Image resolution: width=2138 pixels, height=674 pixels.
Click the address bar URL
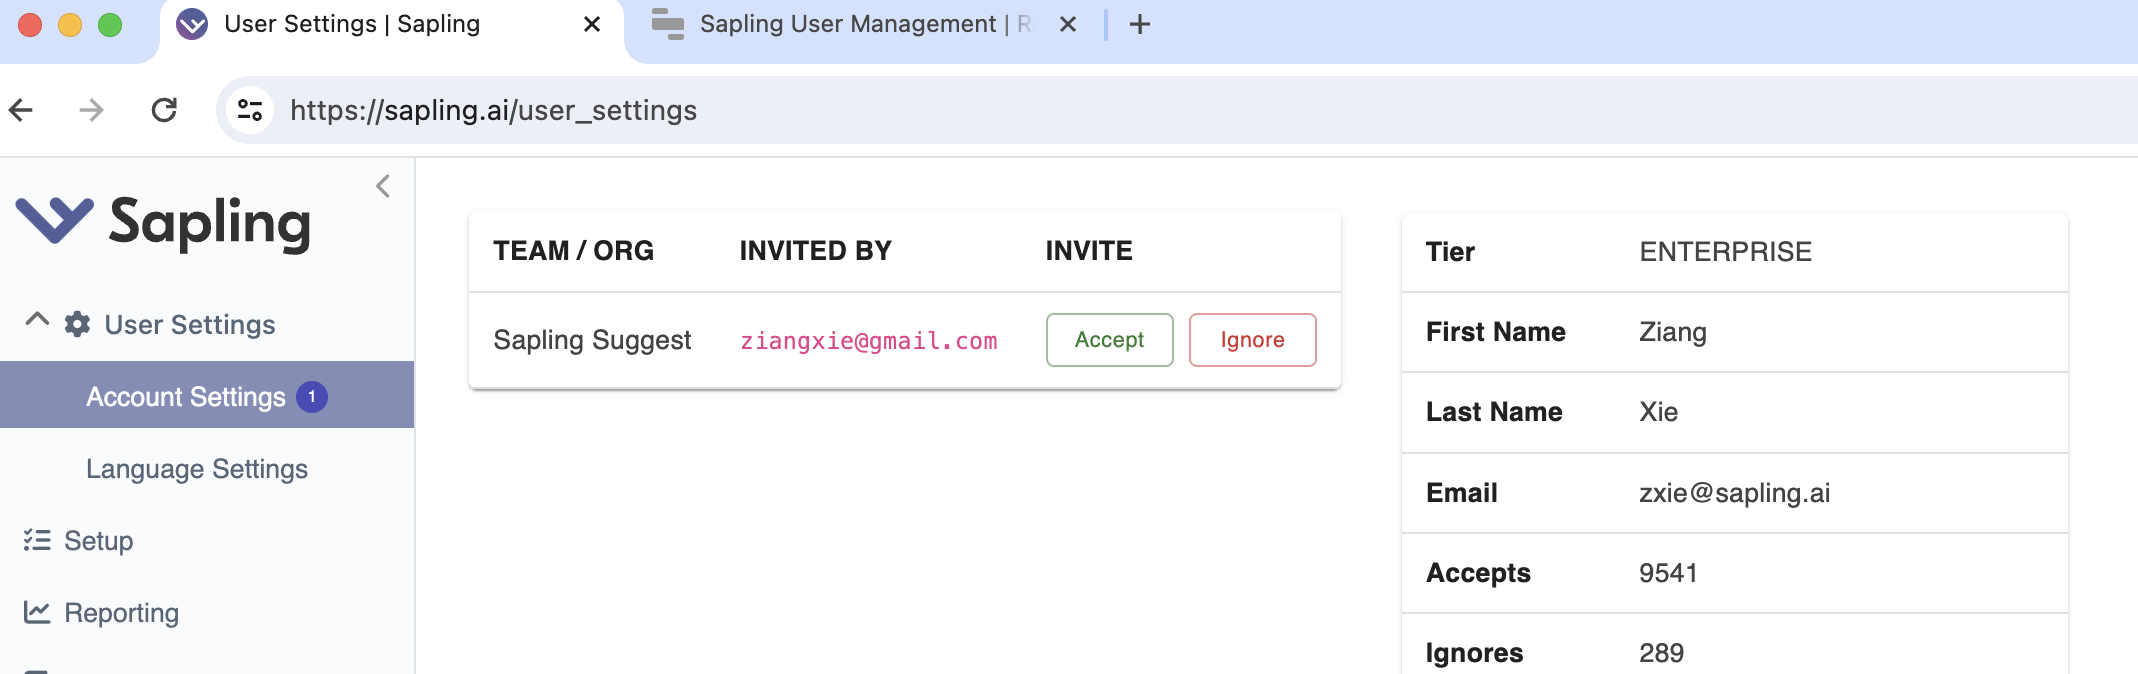click(494, 110)
